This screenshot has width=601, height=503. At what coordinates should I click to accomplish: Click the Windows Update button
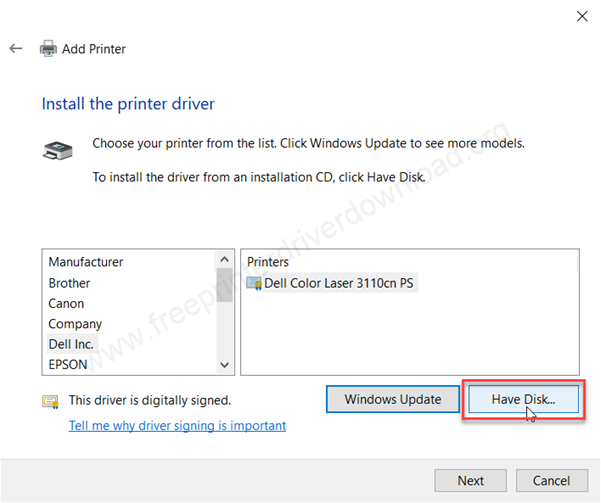392,399
